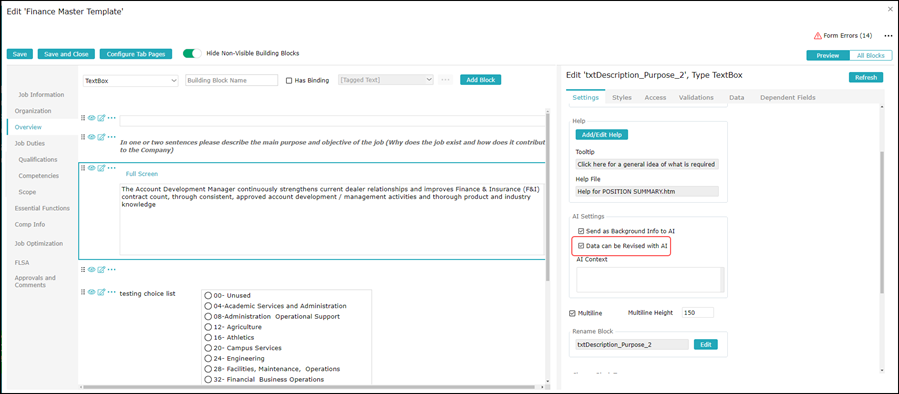Open Form Errors (14) warning icon
899x394 pixels.
[x=818, y=36]
